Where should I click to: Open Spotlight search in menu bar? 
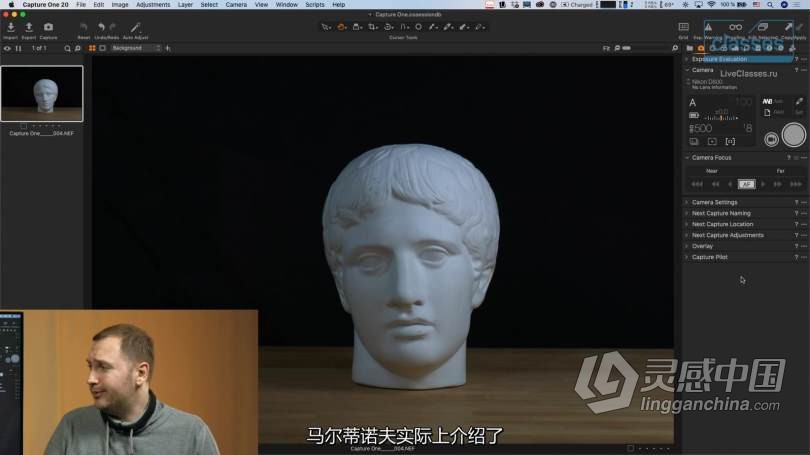coord(770,5)
